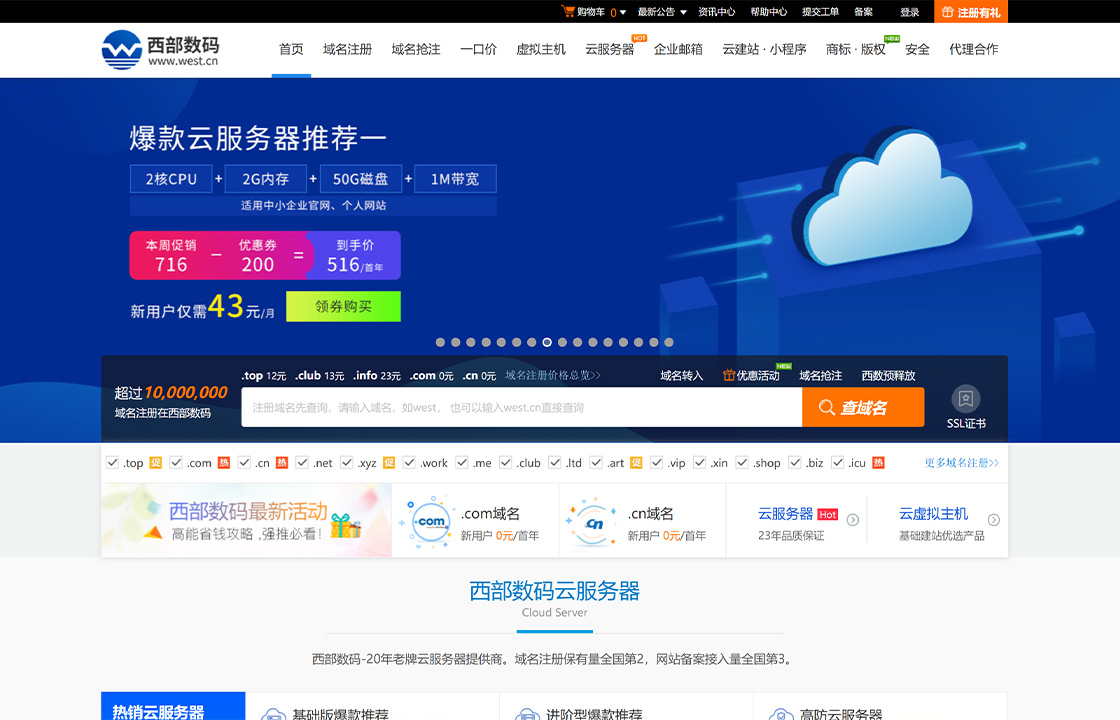Click the 域名转入 link
1120x720 pixels.
pyautogui.click(x=681, y=376)
